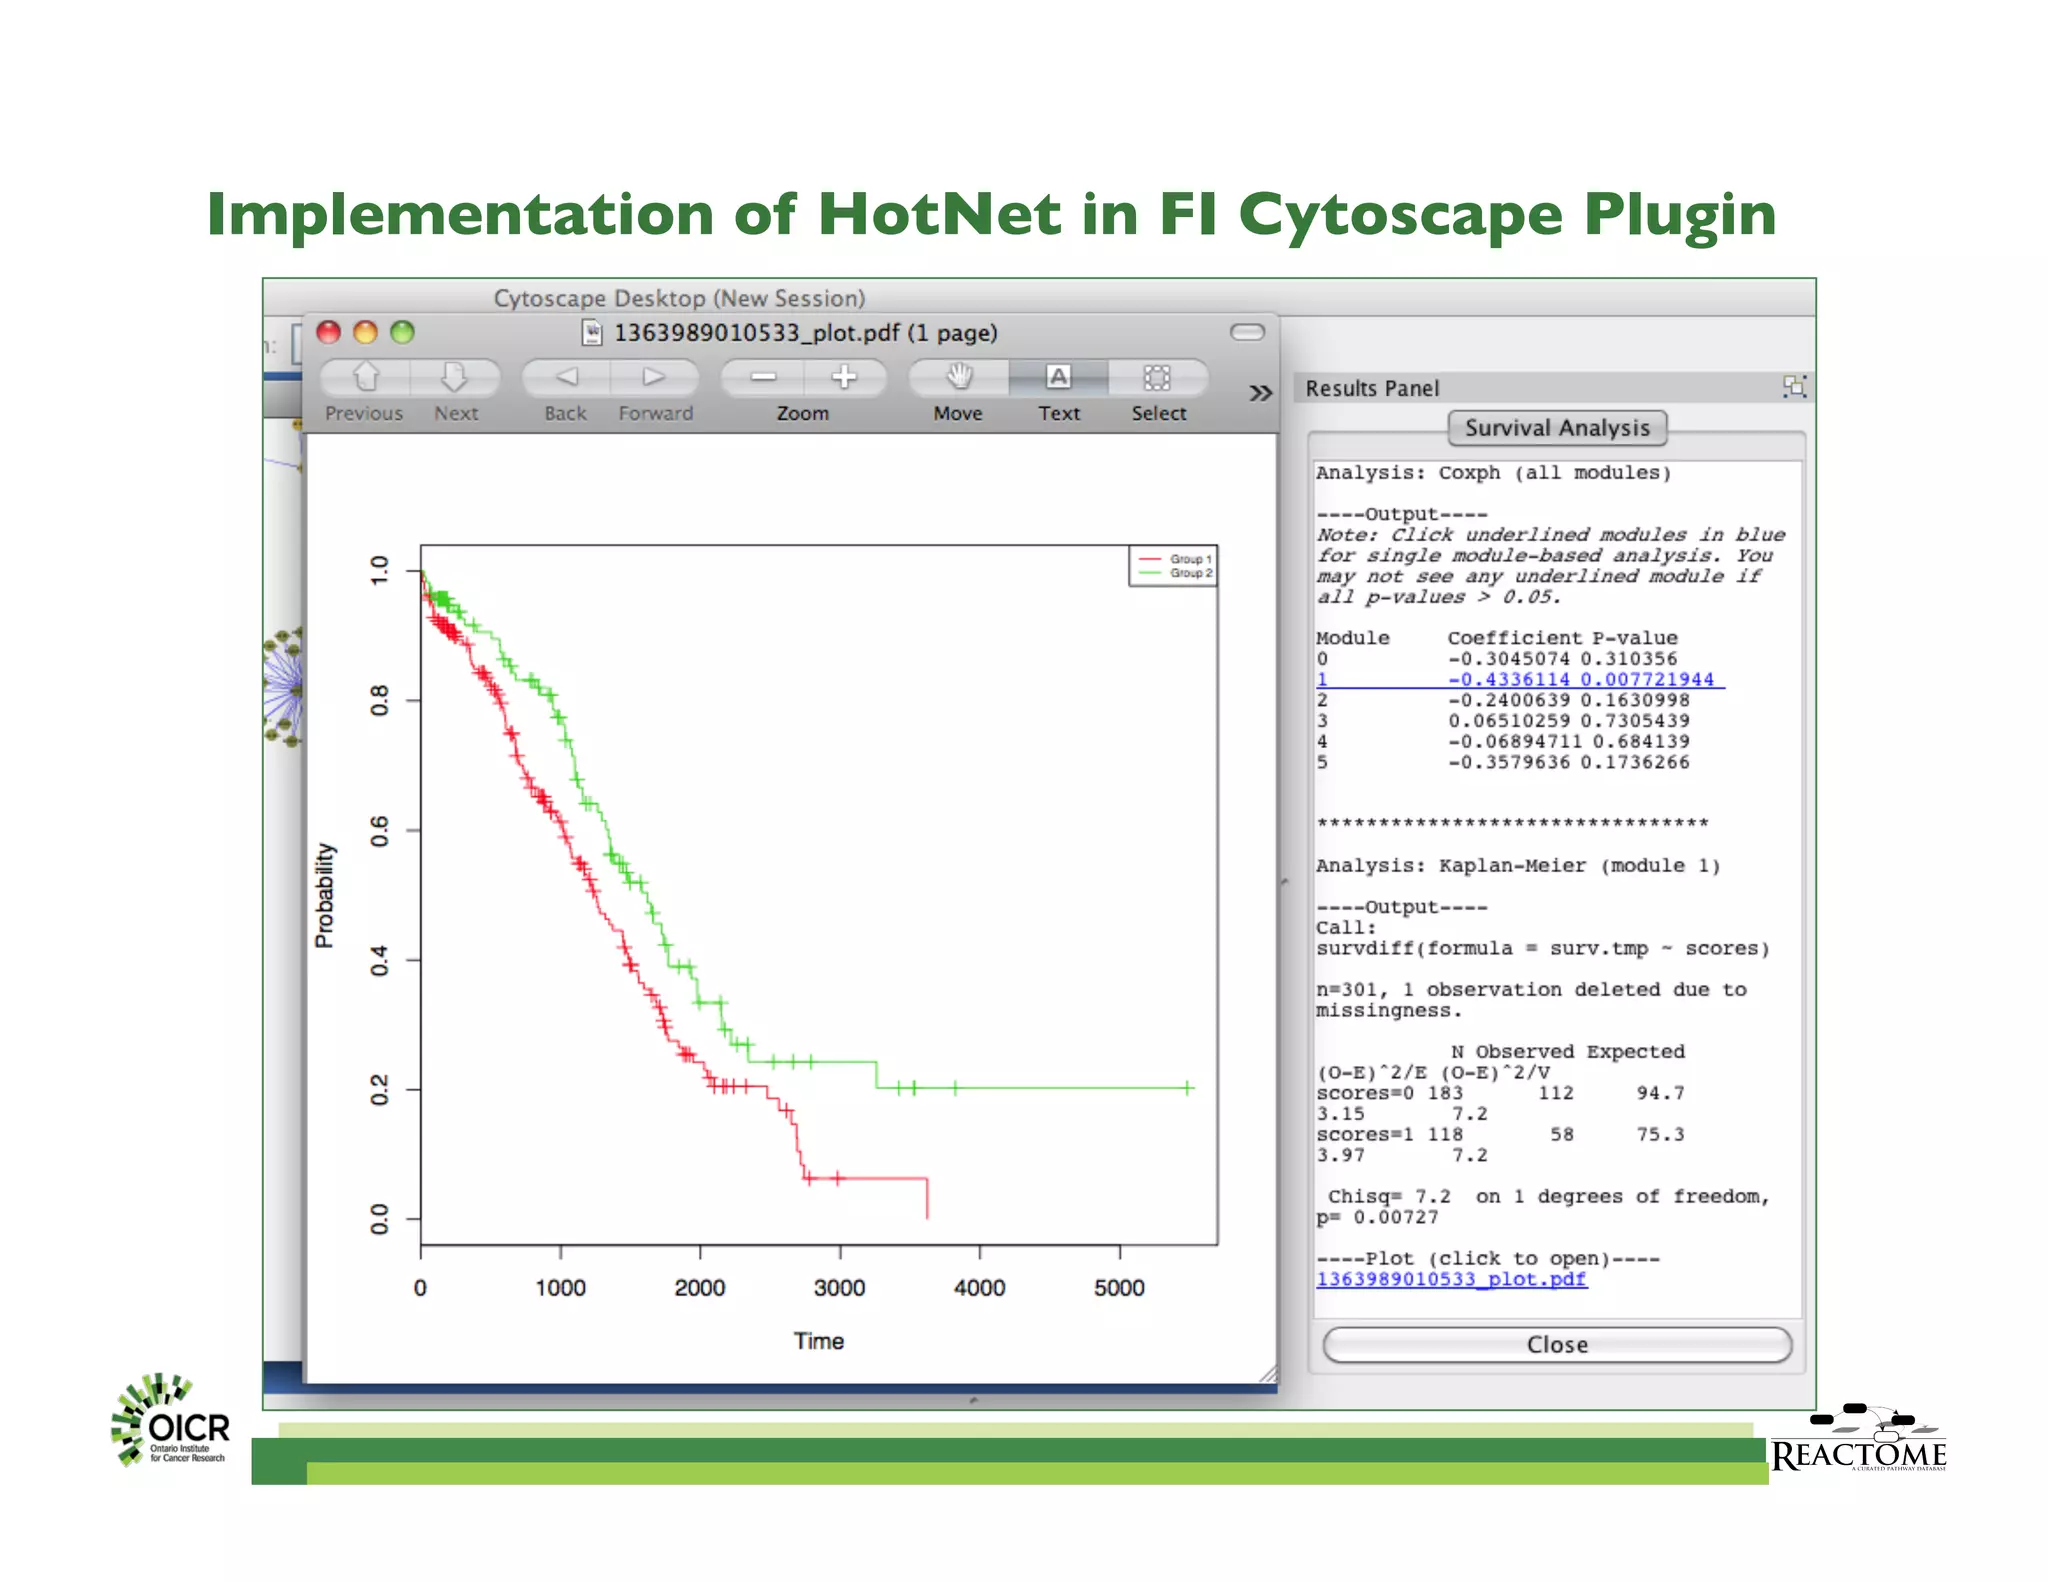Screen dimensions: 2048x1582
Task: Select the Move hand tool
Action: tap(959, 377)
